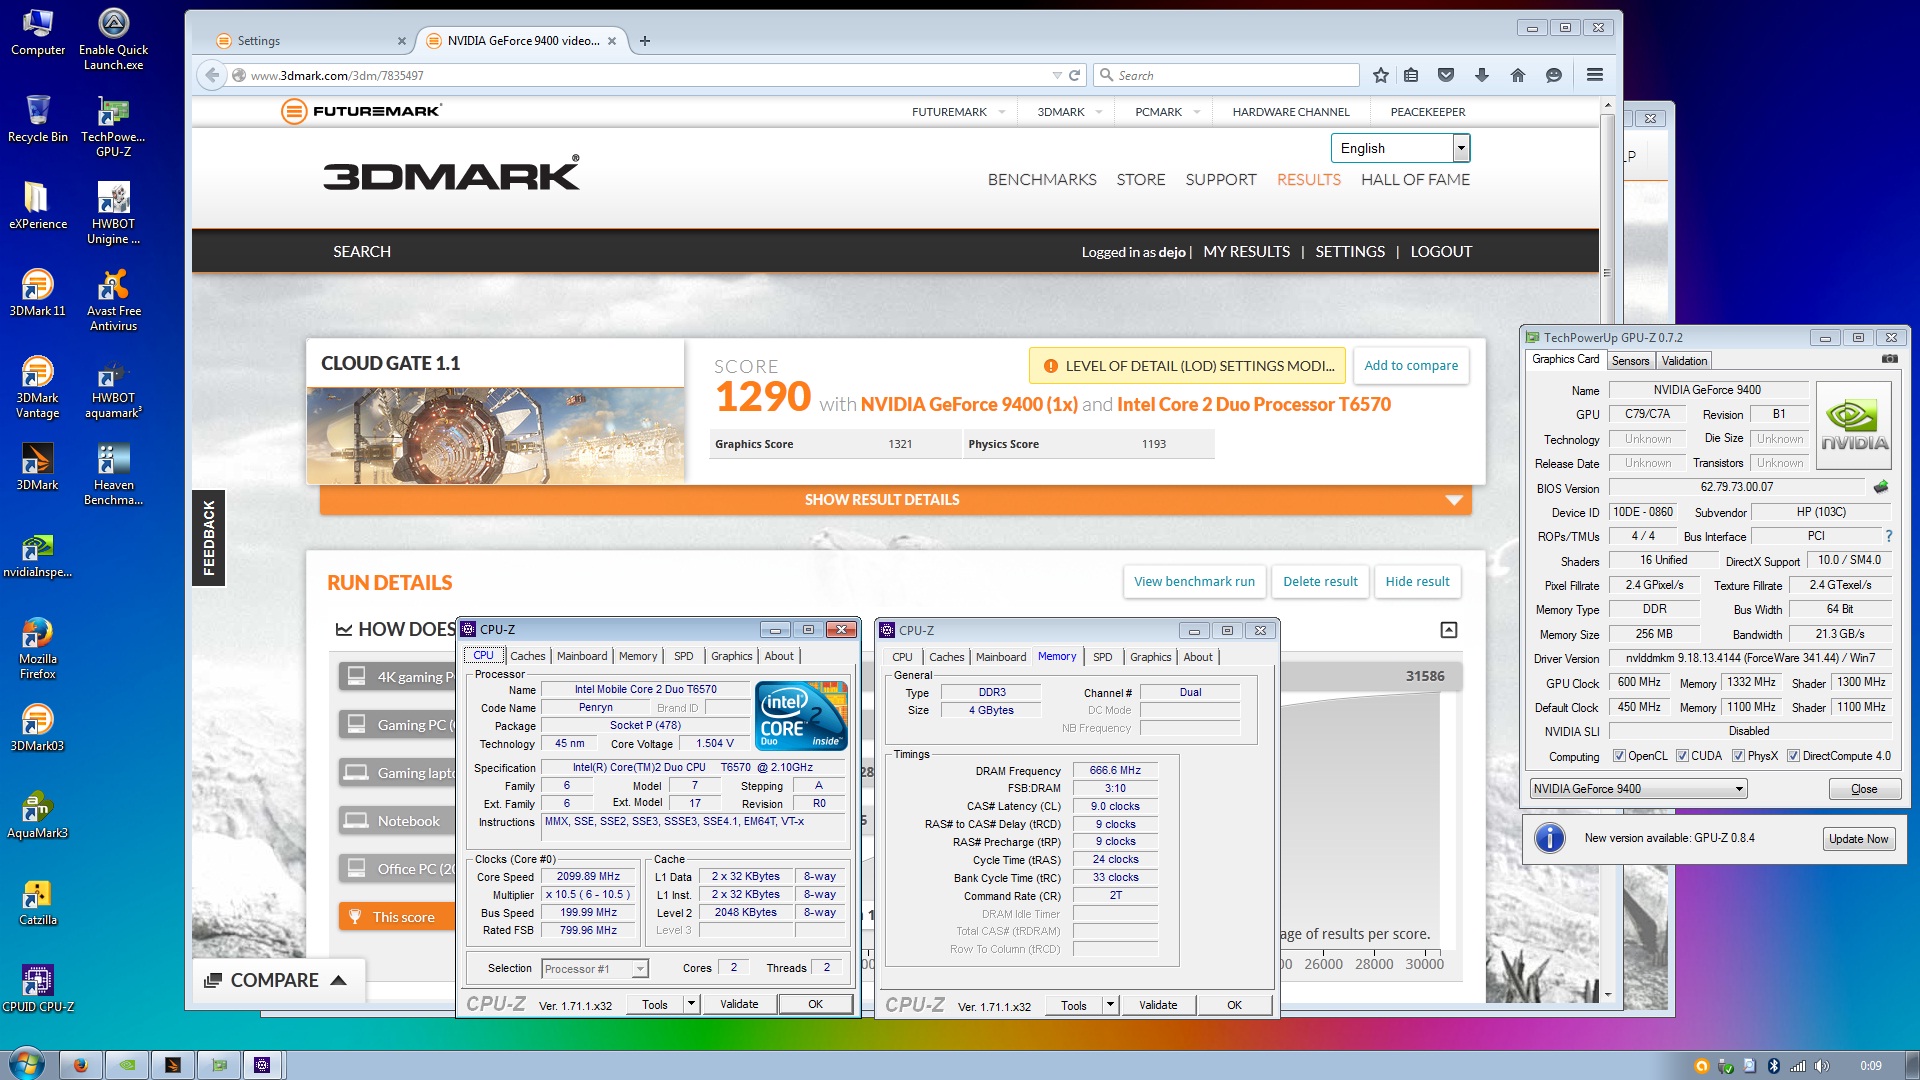Open GPU selection dropdown in GPU-Z
Screen dimensions: 1920x1080
[x=1638, y=789]
